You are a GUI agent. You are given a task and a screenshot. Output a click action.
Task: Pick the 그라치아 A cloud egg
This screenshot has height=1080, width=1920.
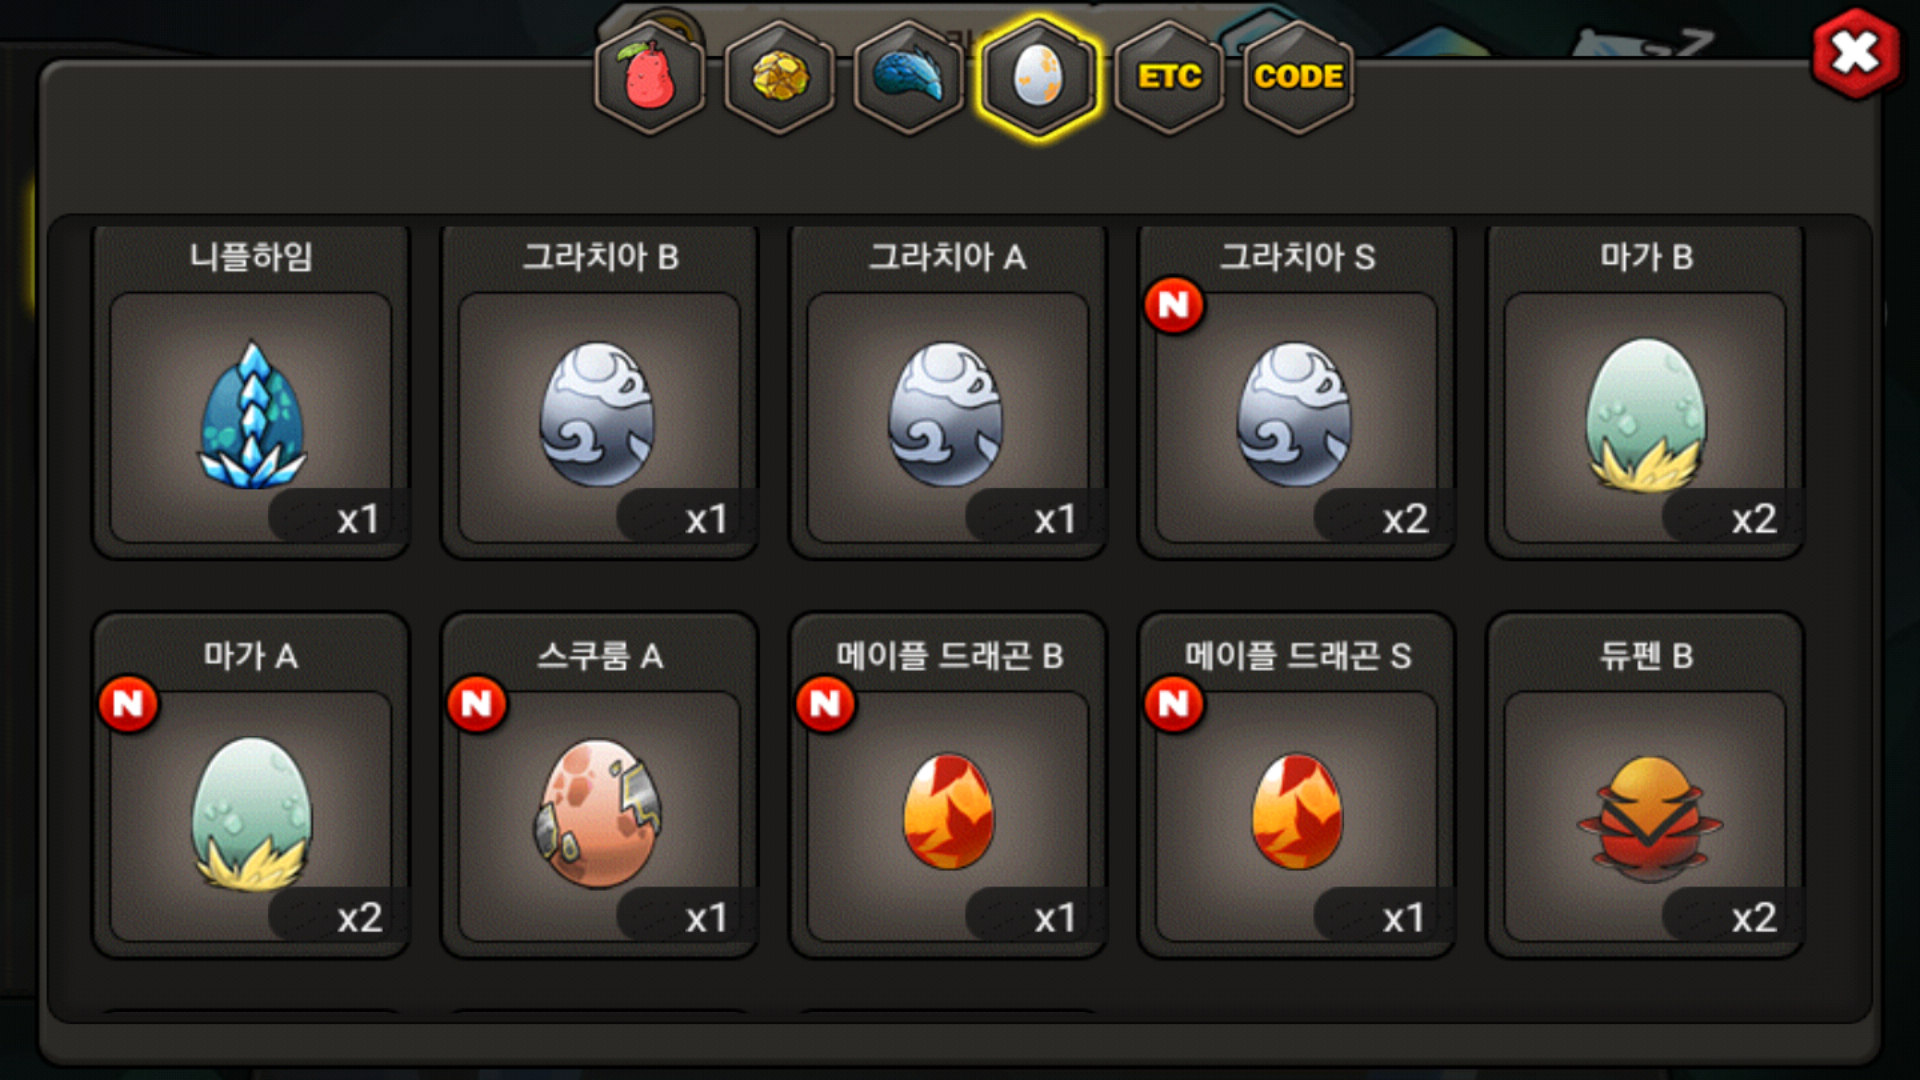click(x=948, y=390)
